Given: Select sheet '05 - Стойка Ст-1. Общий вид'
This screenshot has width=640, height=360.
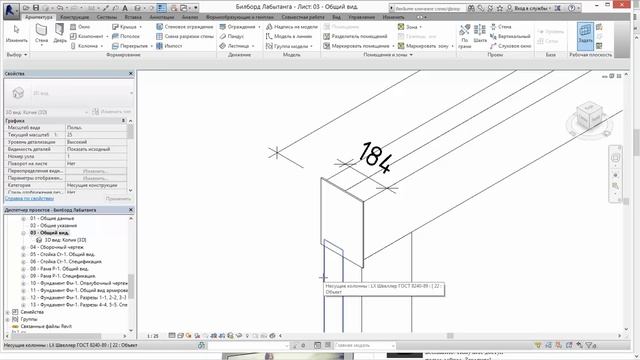Looking at the screenshot, I should tap(62, 254).
